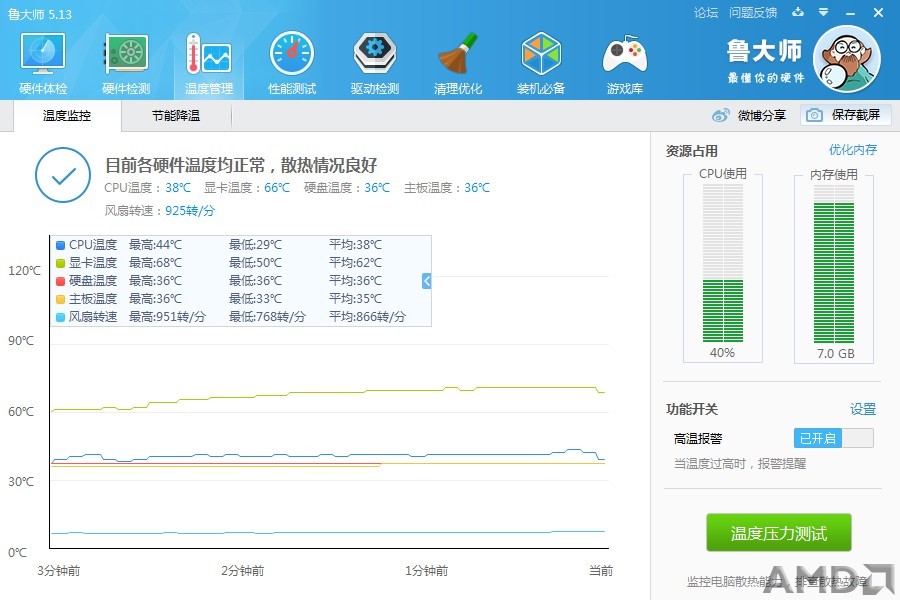Click the 内存使用 memory bar meter
The width and height of the screenshot is (900, 600).
(833, 263)
